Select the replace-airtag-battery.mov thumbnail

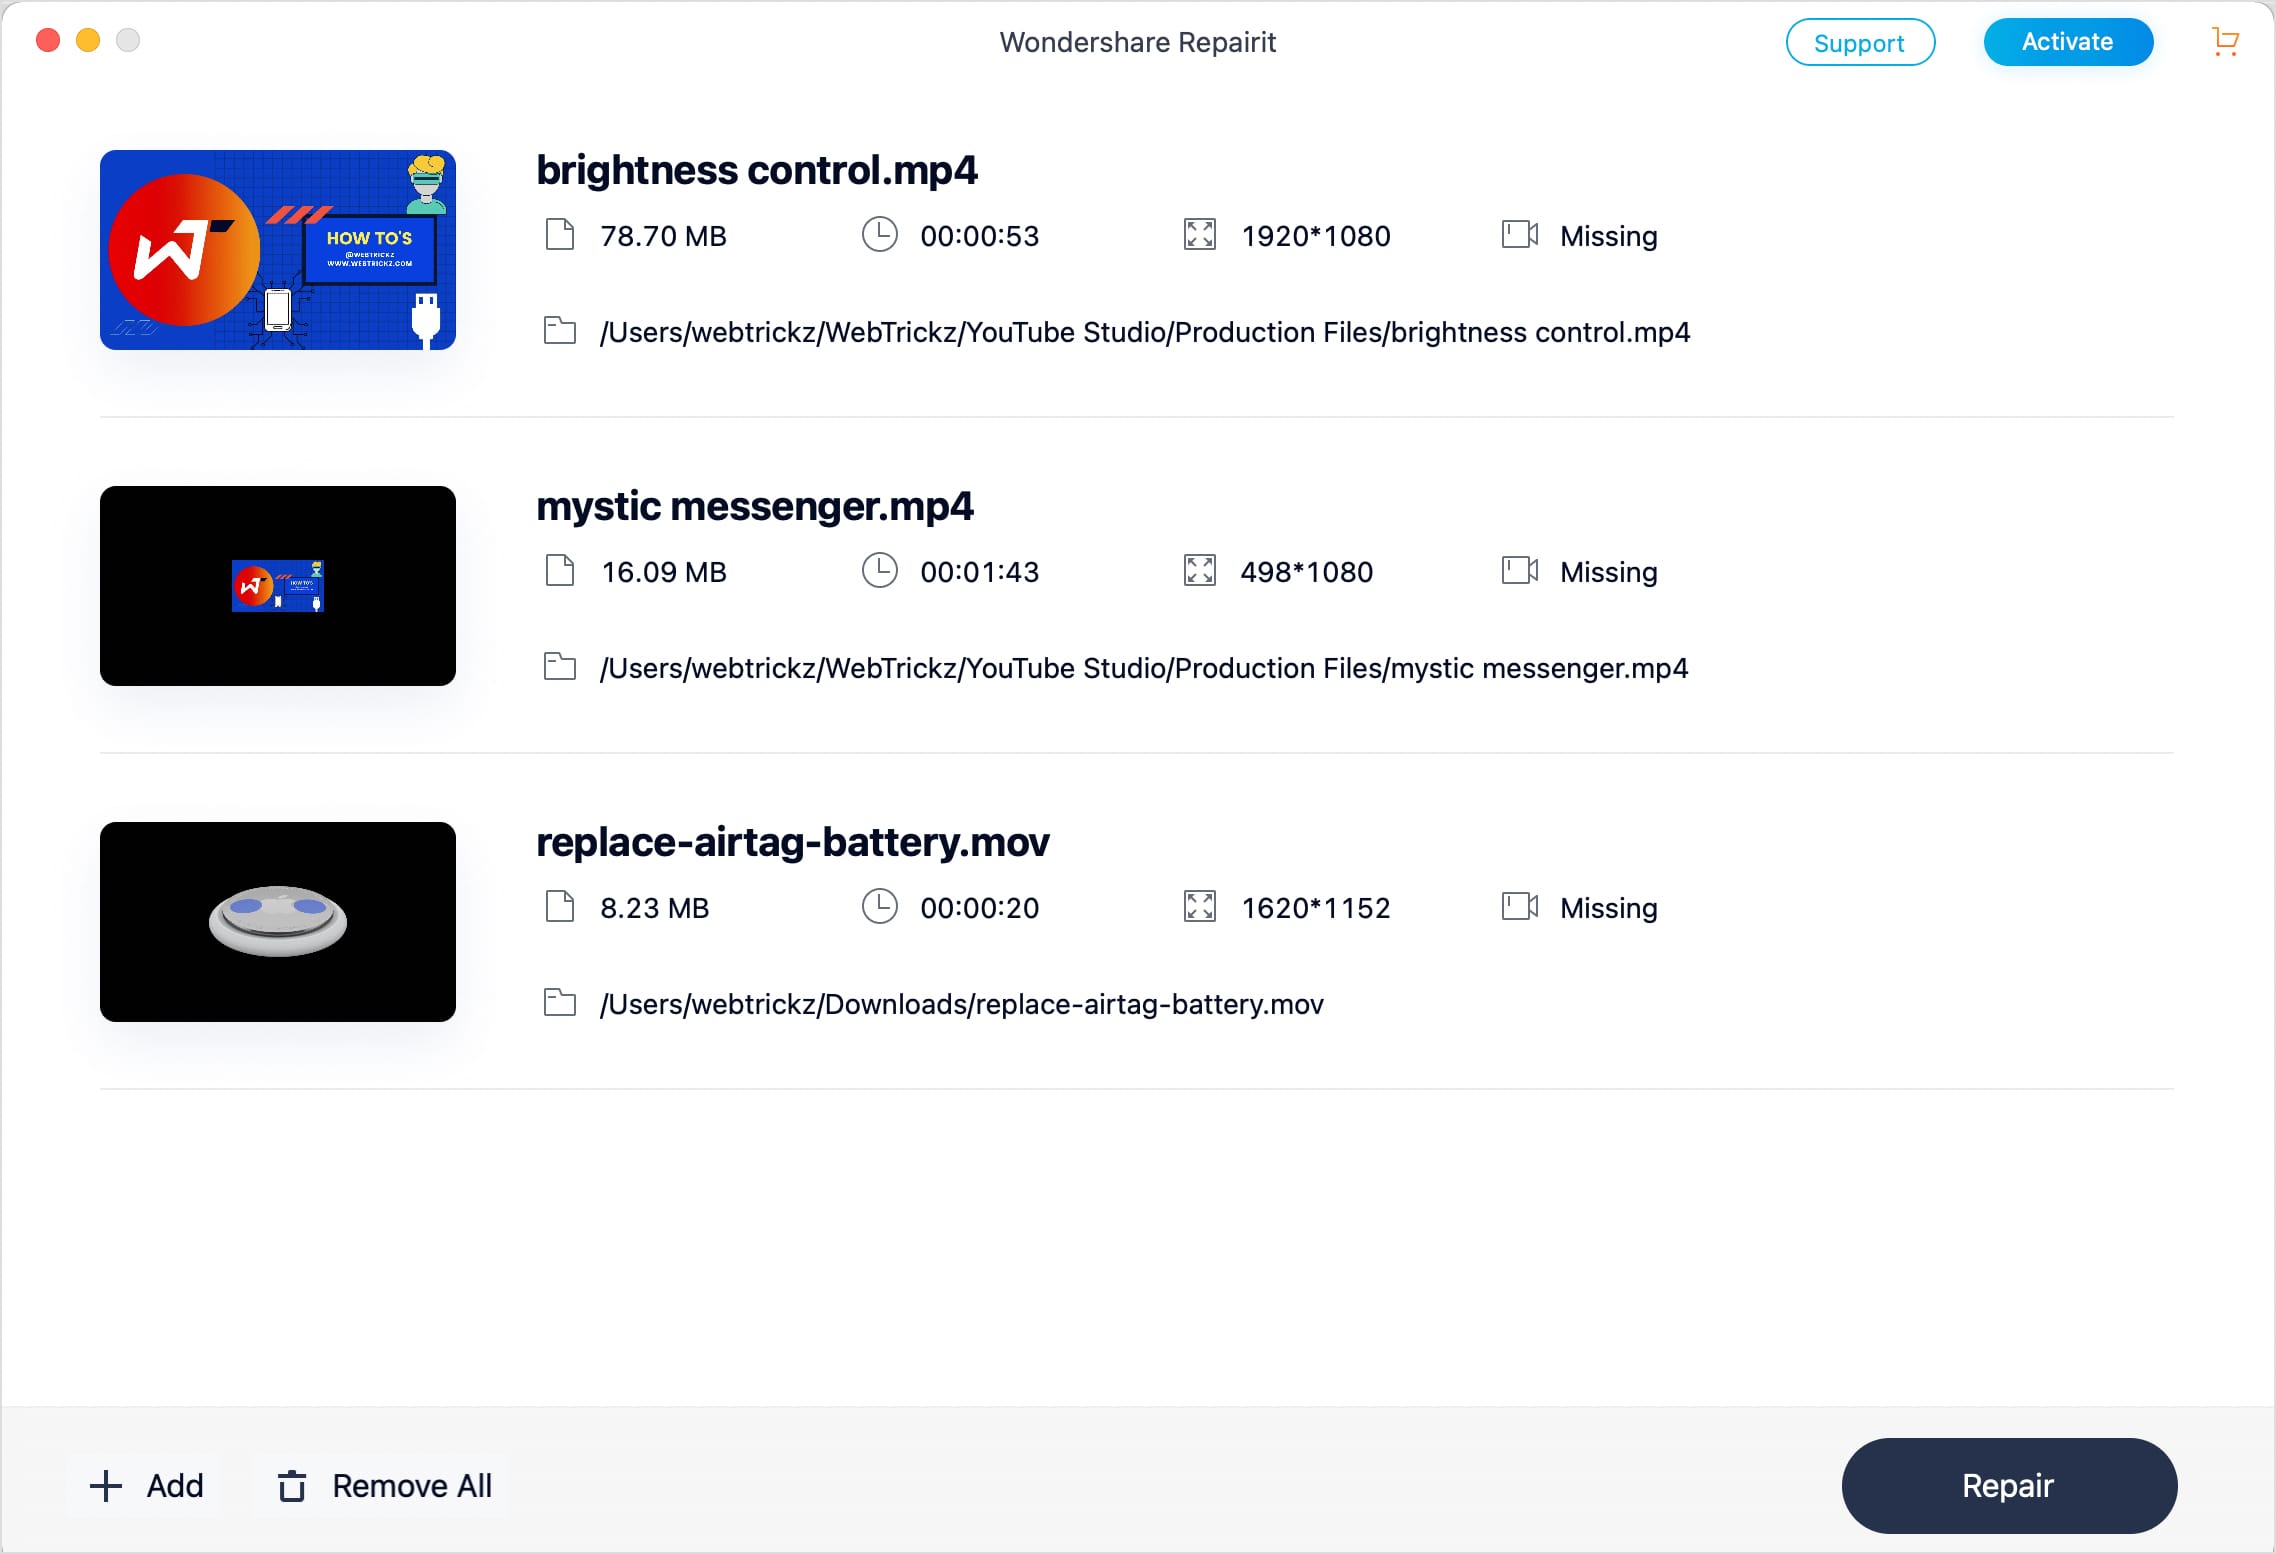tap(278, 922)
